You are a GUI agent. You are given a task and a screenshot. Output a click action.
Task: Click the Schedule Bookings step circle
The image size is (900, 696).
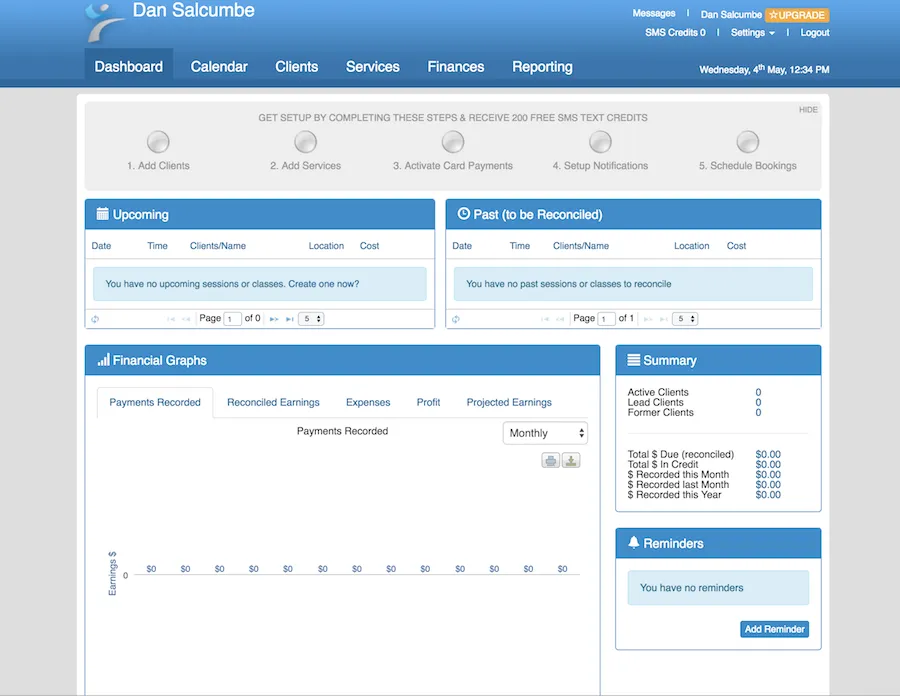coord(748,142)
